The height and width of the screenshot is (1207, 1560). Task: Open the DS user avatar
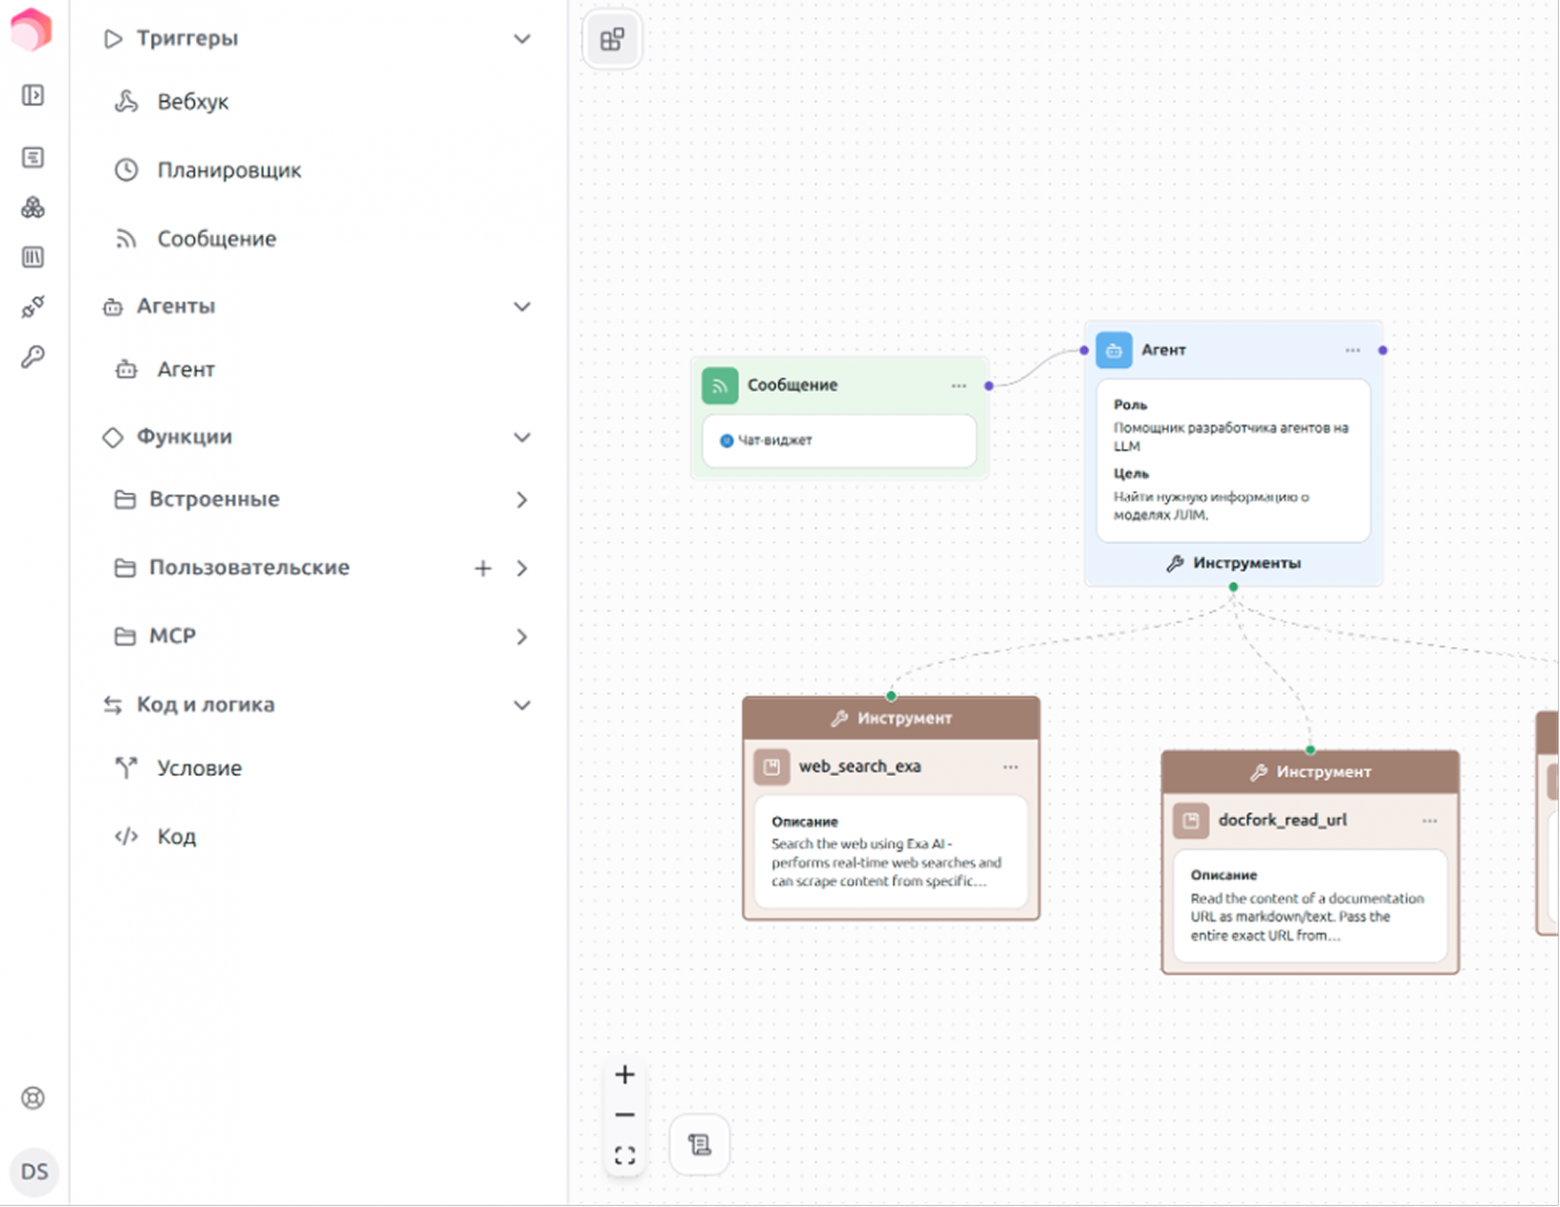(34, 1172)
